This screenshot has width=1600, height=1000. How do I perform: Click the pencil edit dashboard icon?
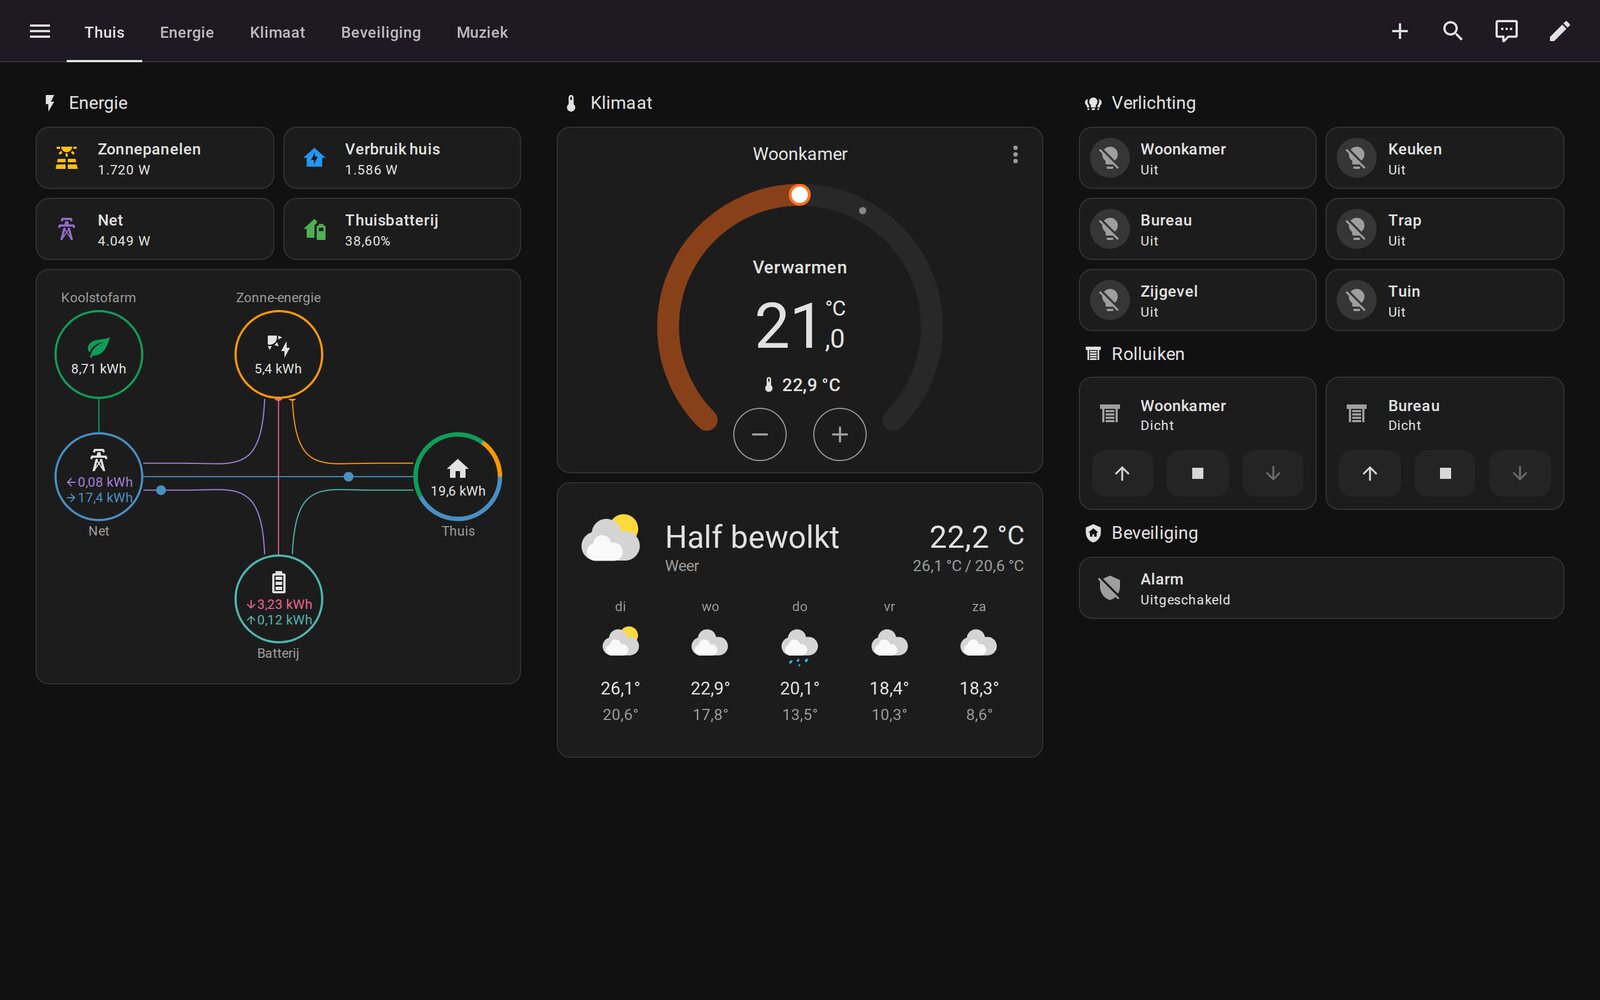click(x=1560, y=31)
